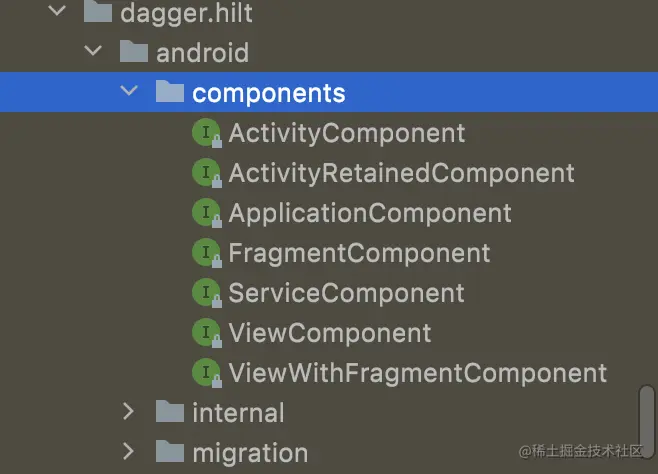Expand the migration folder

point(128,452)
